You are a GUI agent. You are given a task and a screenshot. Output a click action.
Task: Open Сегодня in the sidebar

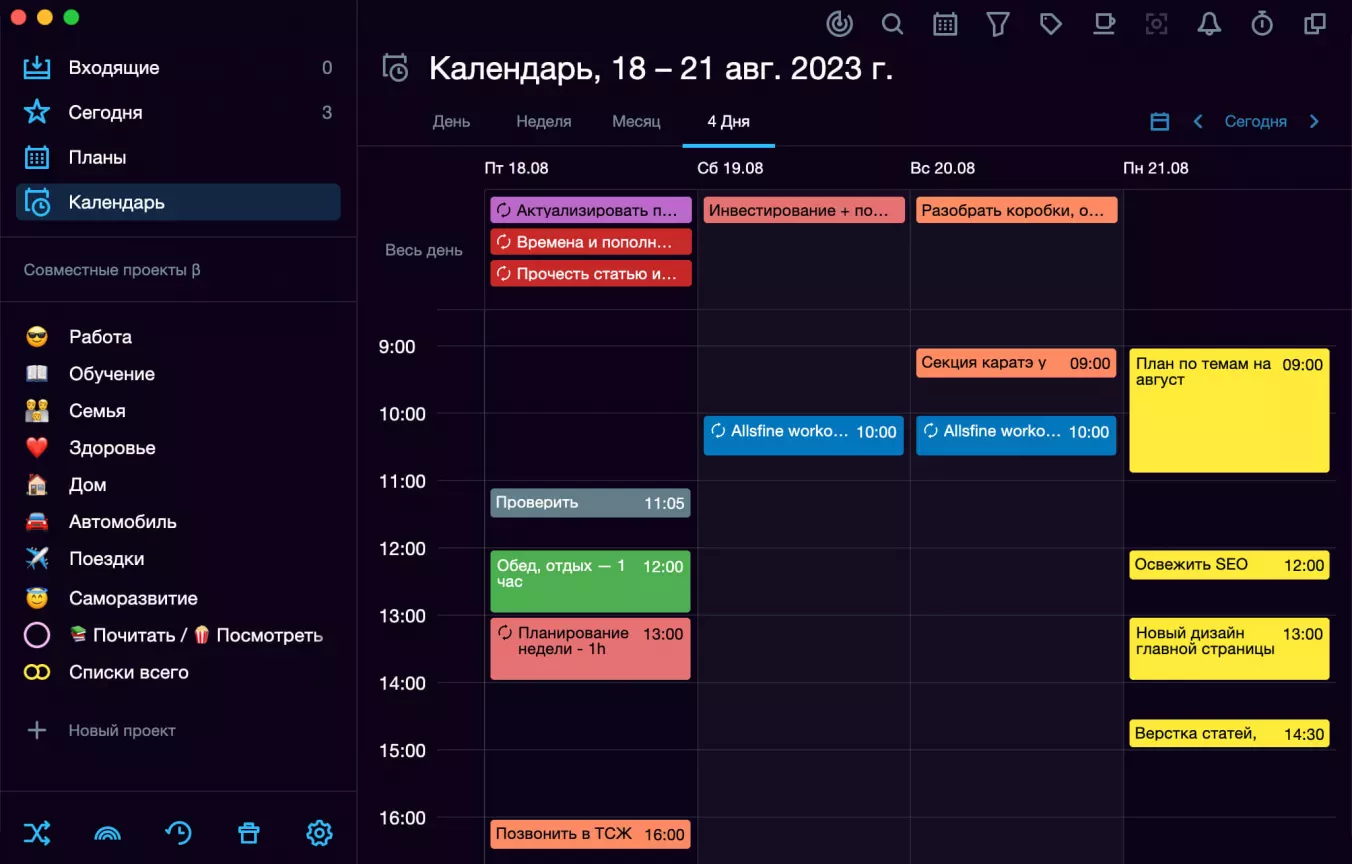pyautogui.click(x=178, y=113)
